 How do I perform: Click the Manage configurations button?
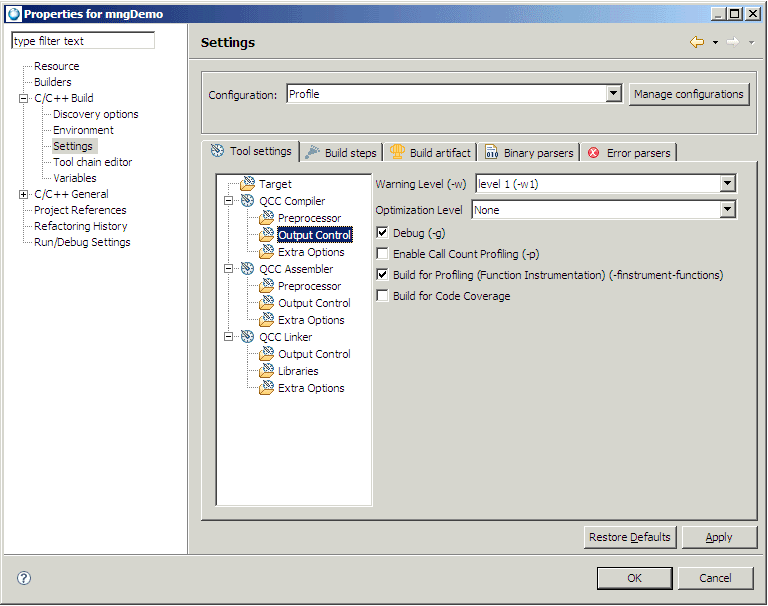[x=689, y=94]
